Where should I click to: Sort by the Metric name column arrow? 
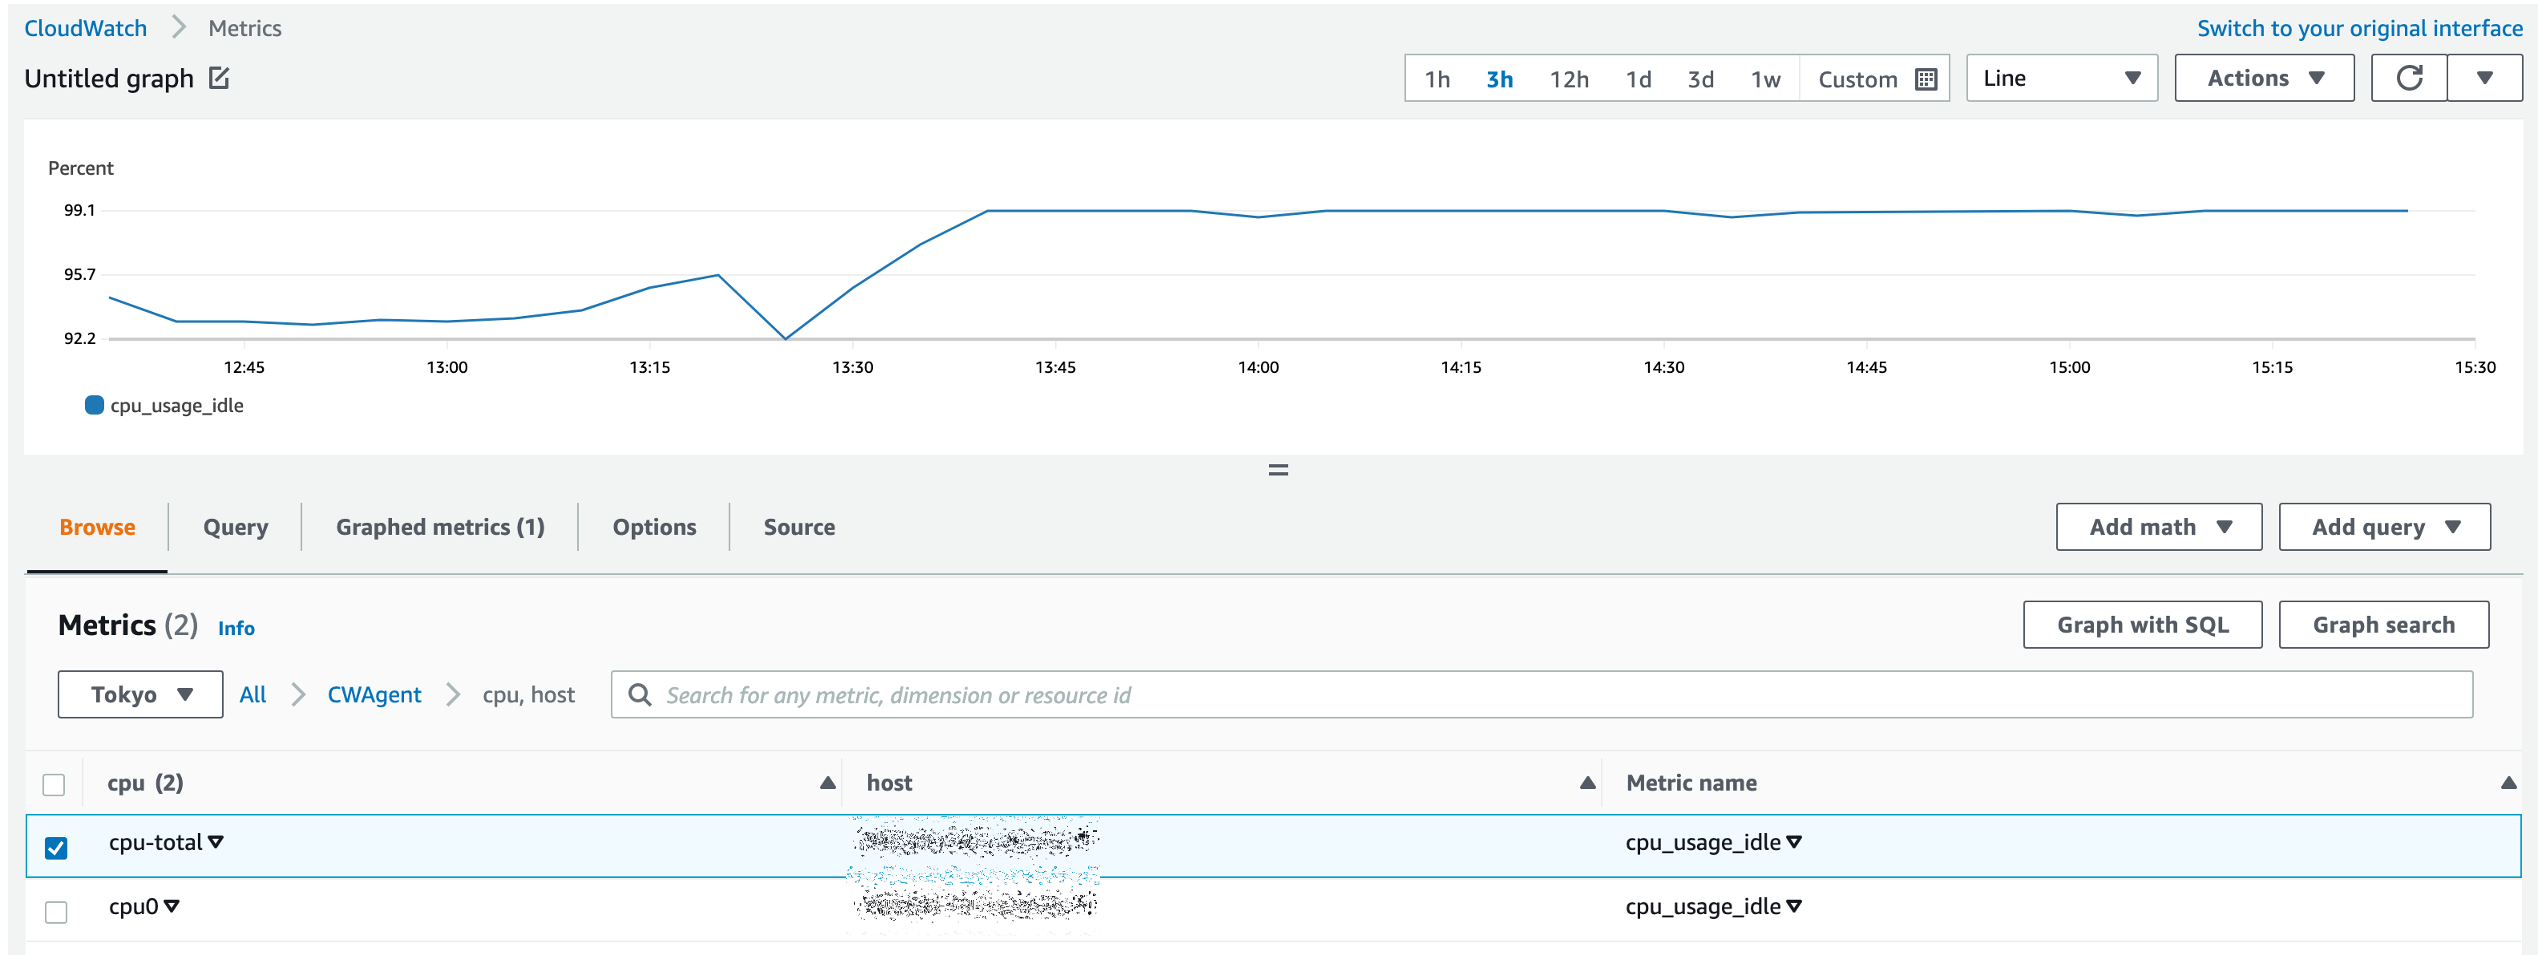click(x=2508, y=783)
